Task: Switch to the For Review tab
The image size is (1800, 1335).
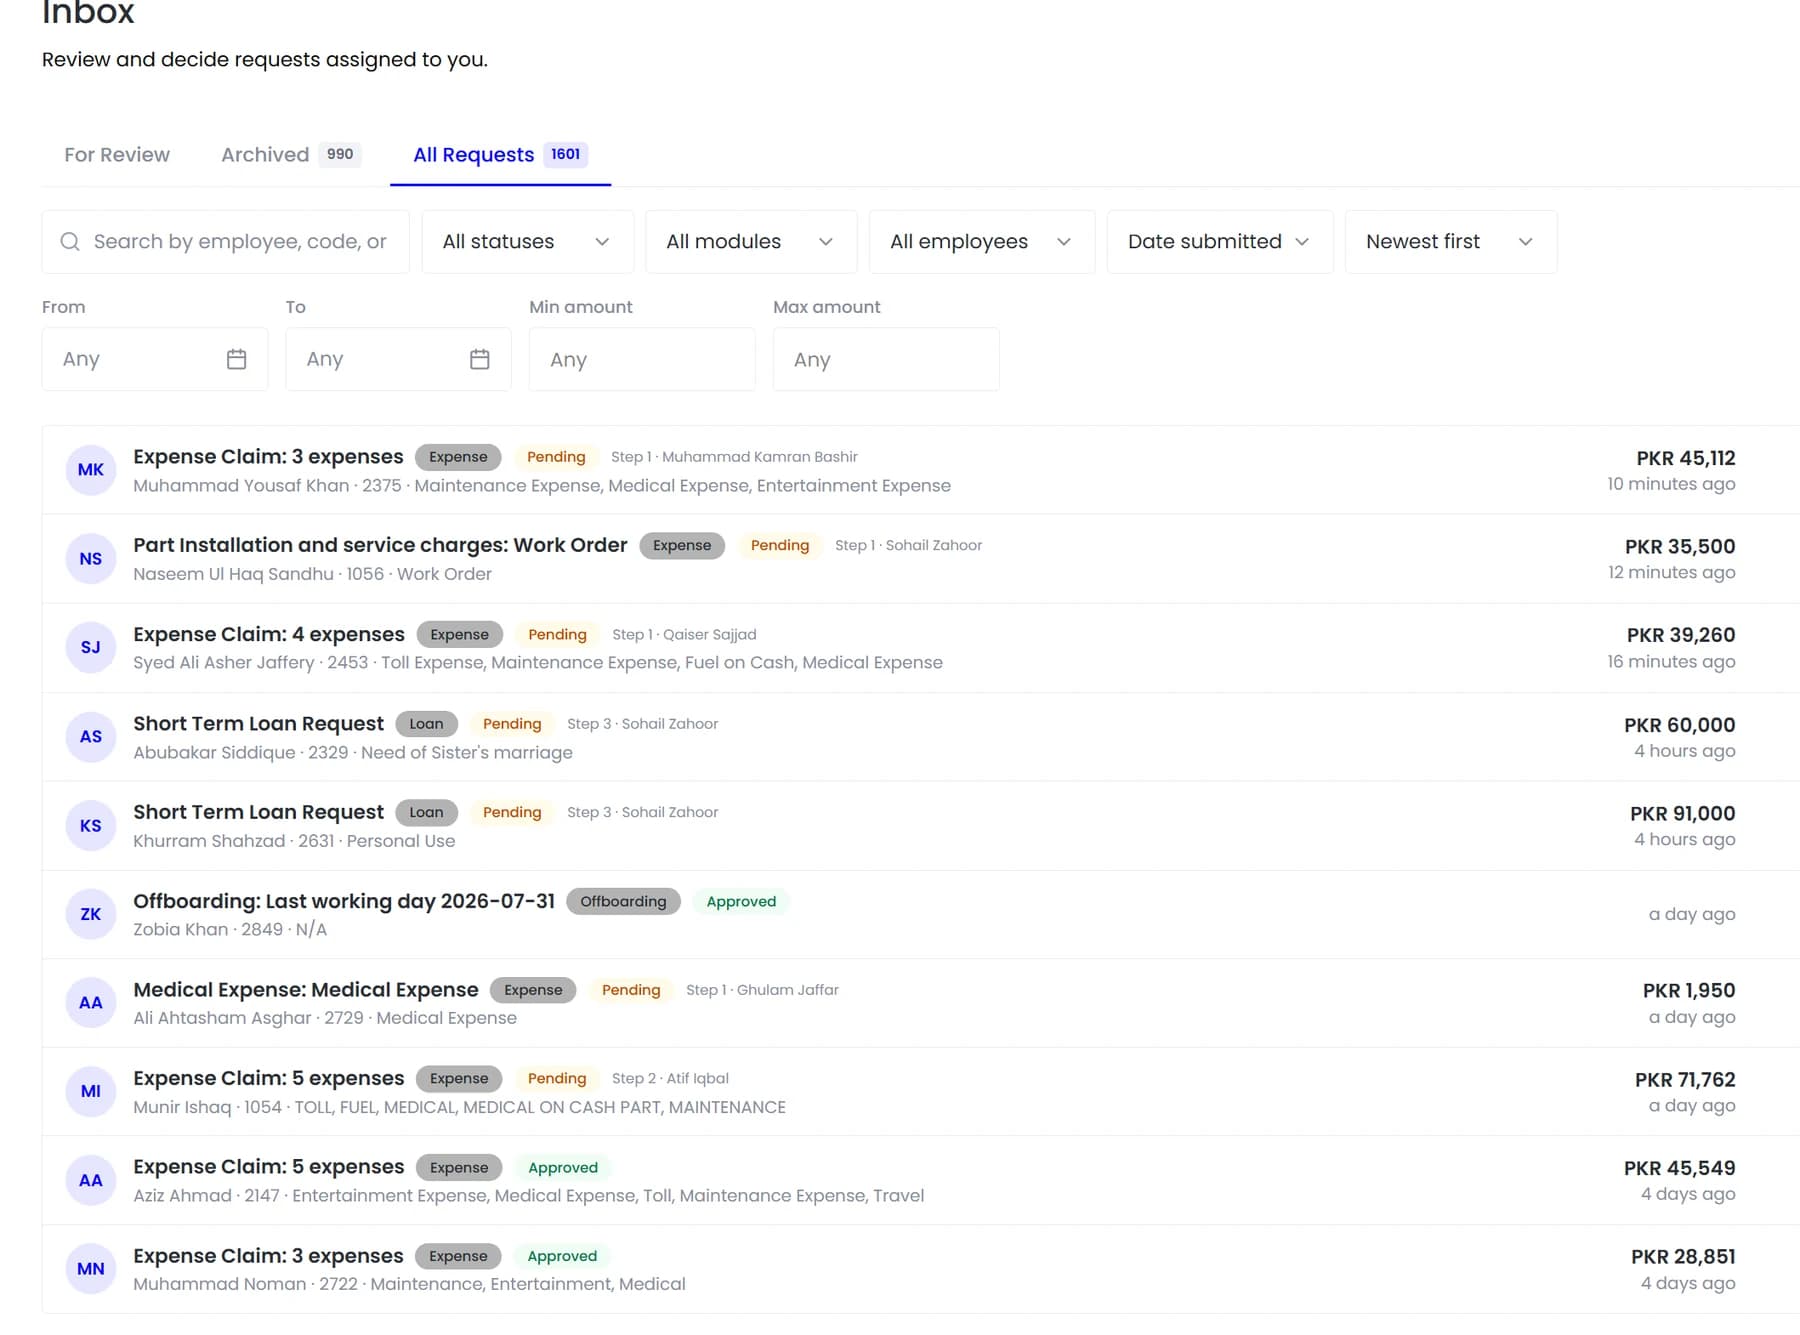Action: tap(117, 155)
